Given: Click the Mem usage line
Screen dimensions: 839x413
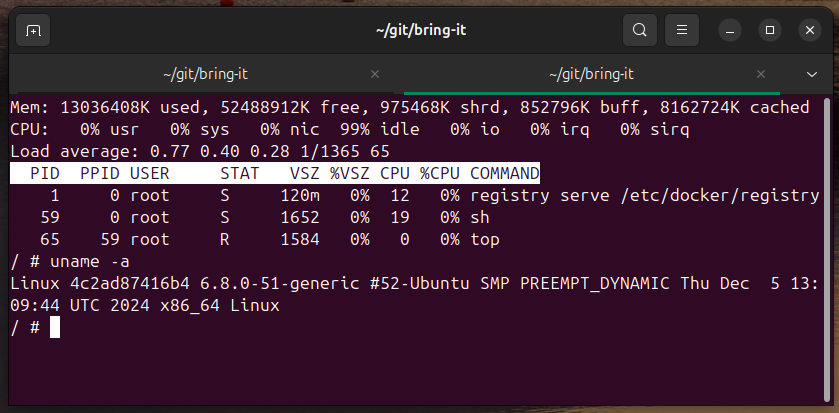Looking at the screenshot, I should 410,108.
